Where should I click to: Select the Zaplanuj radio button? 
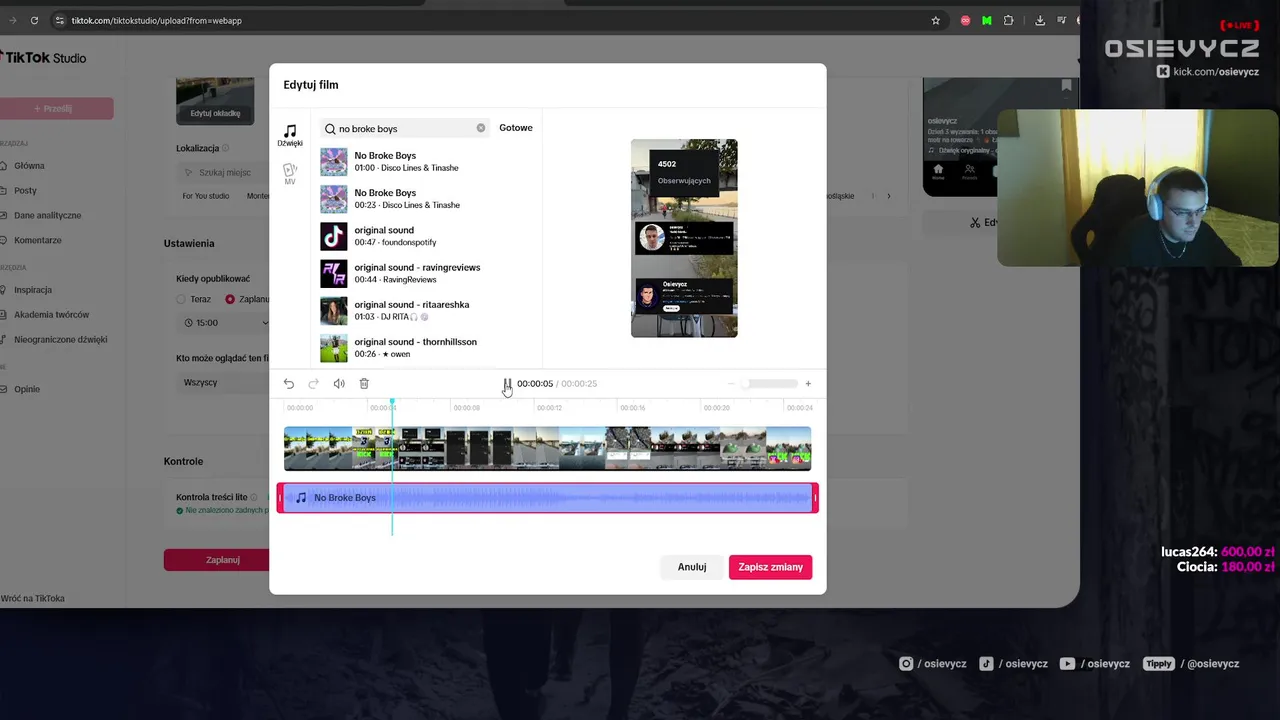point(230,299)
